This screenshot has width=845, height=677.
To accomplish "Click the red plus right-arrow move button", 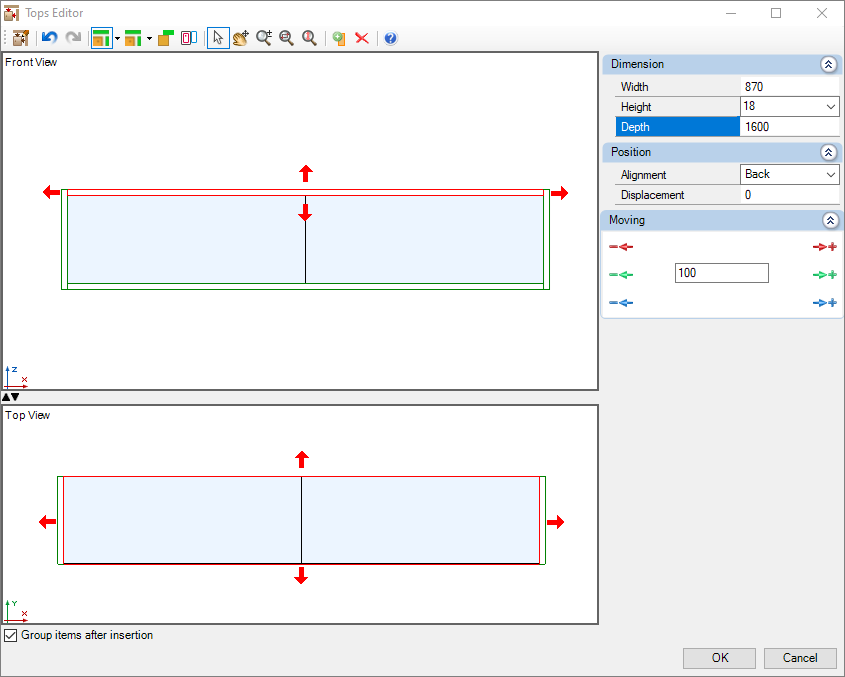I will 825,247.
